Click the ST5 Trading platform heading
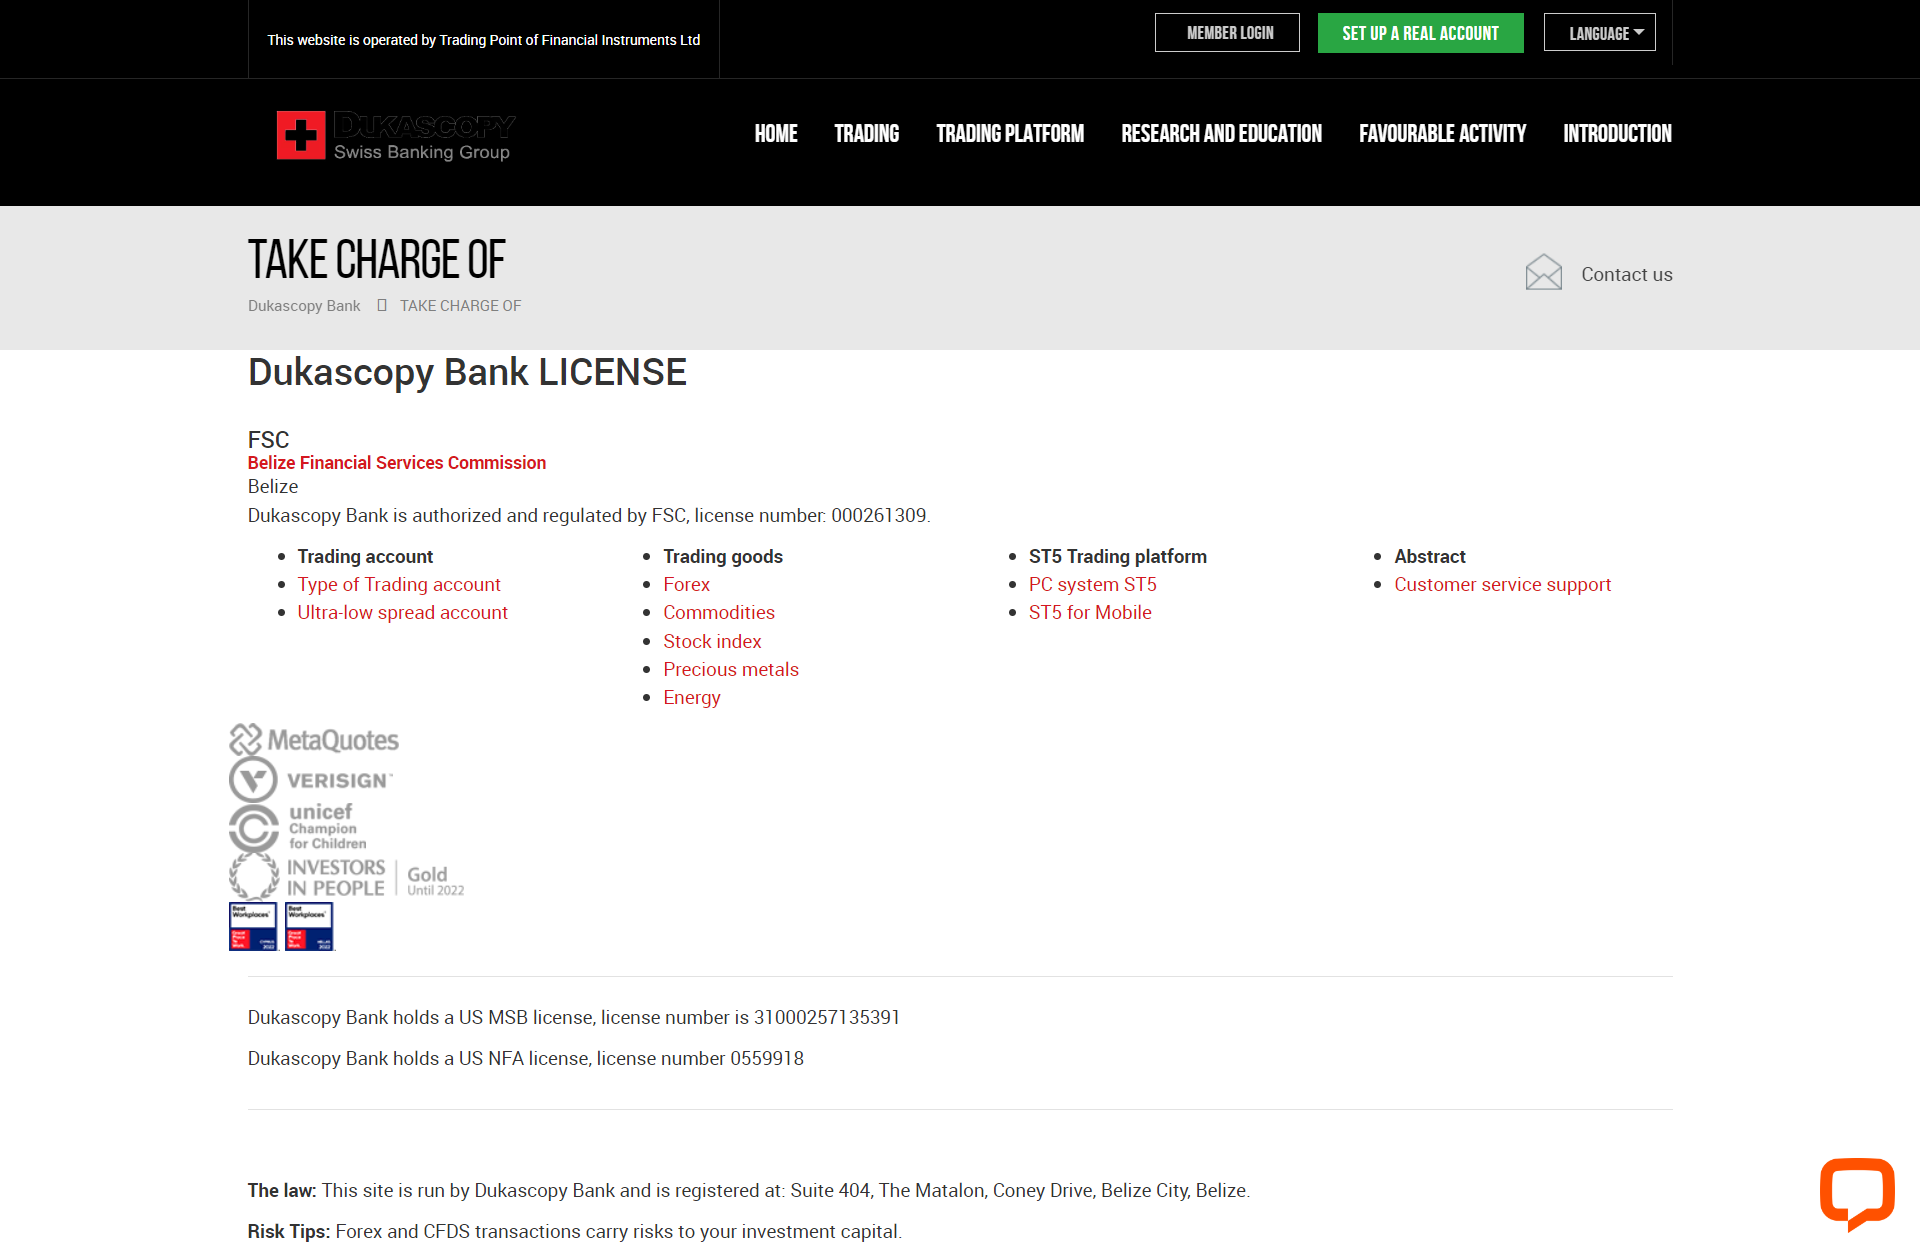 1118,556
